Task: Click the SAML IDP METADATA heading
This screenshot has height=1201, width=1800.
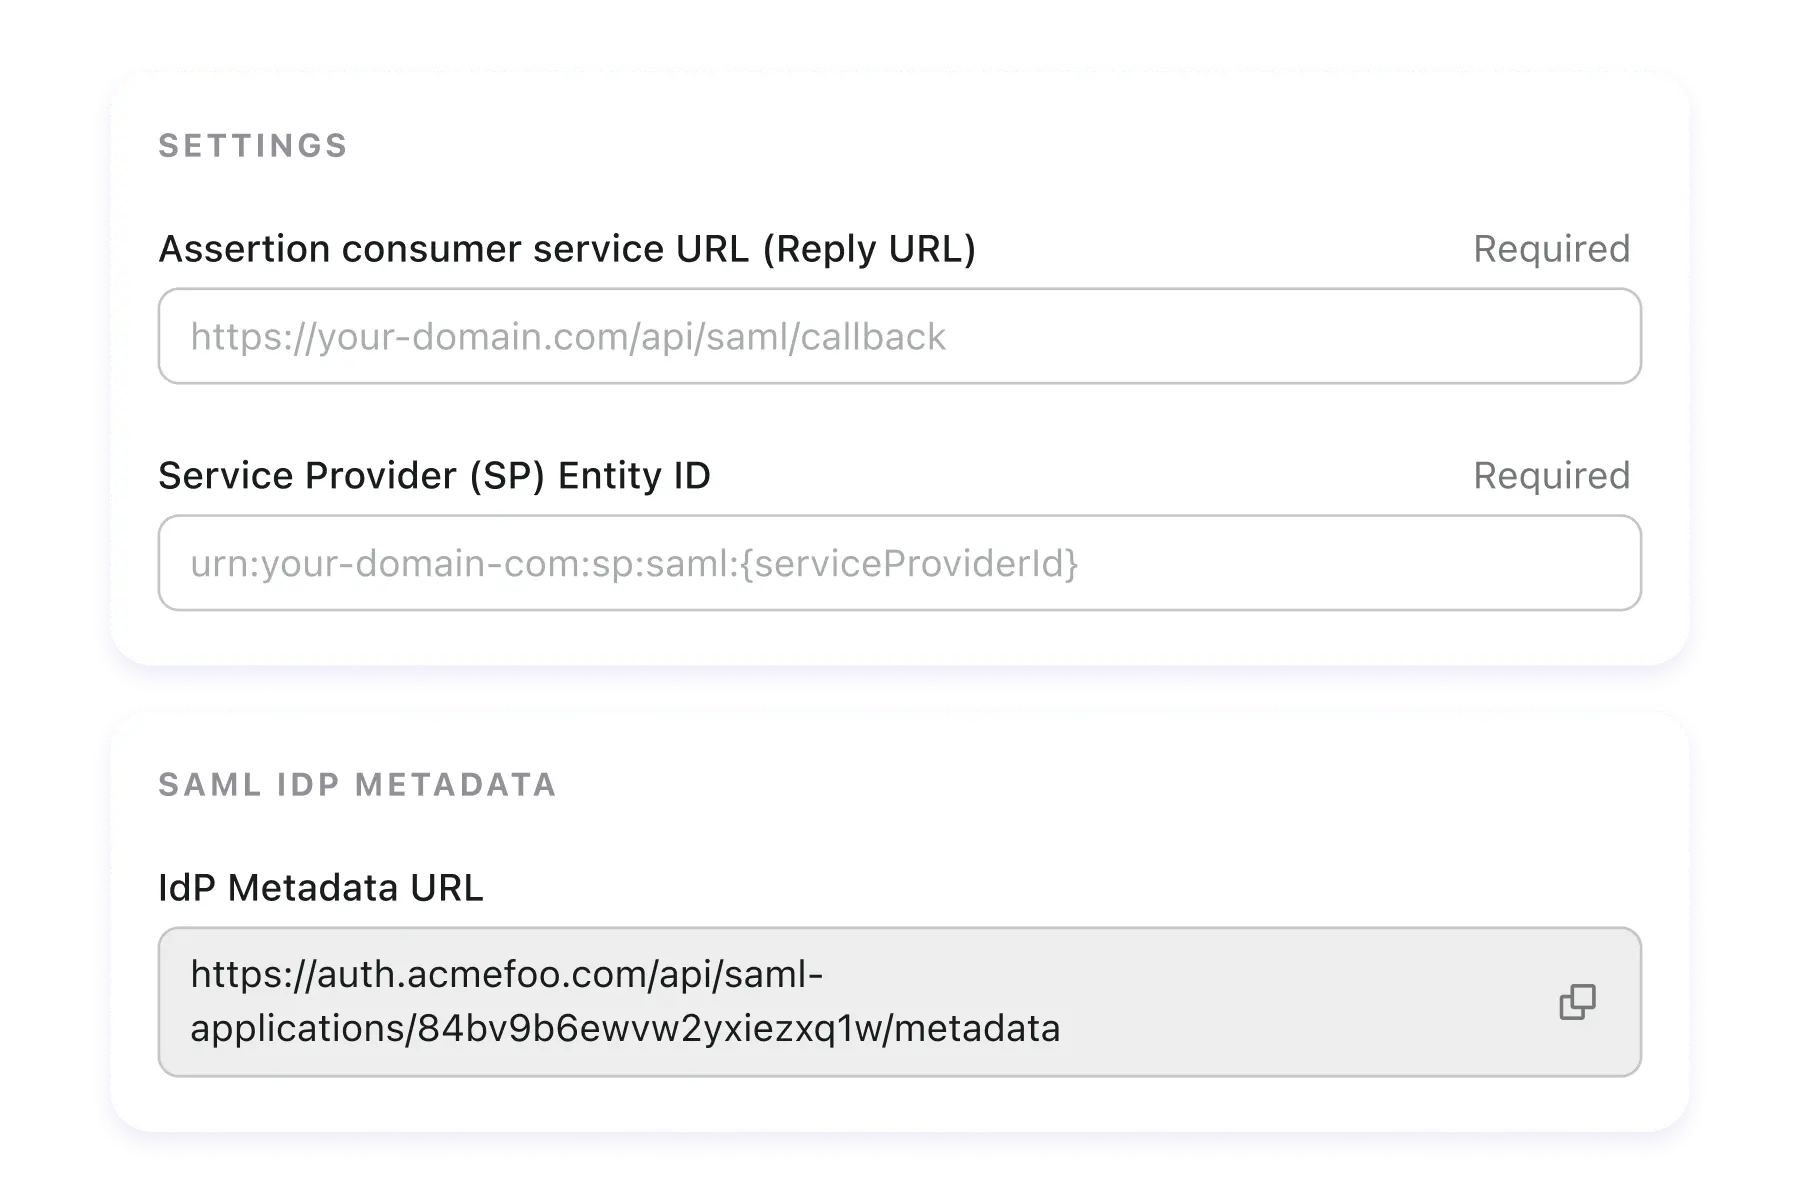Action: [x=357, y=785]
